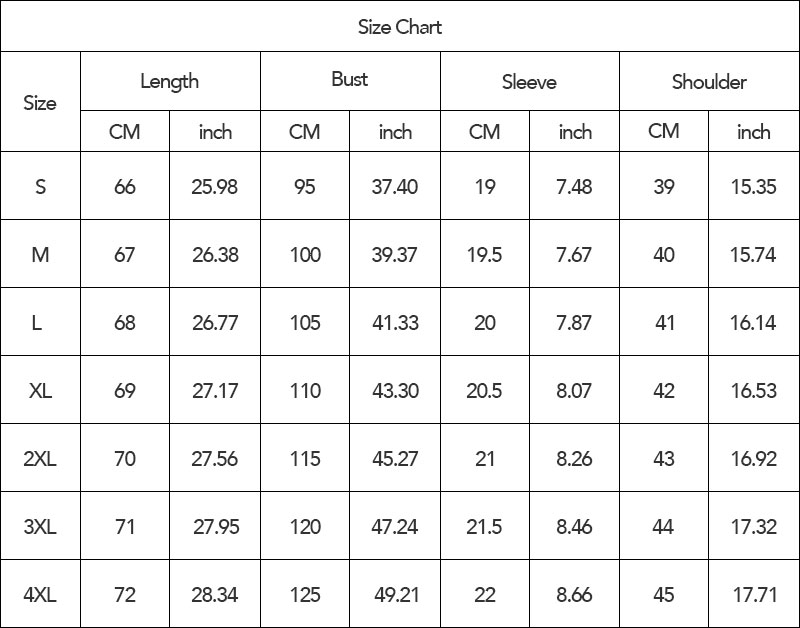This screenshot has width=800, height=628.
Task: Select the Bust column header
Action: pyautogui.click(x=349, y=79)
